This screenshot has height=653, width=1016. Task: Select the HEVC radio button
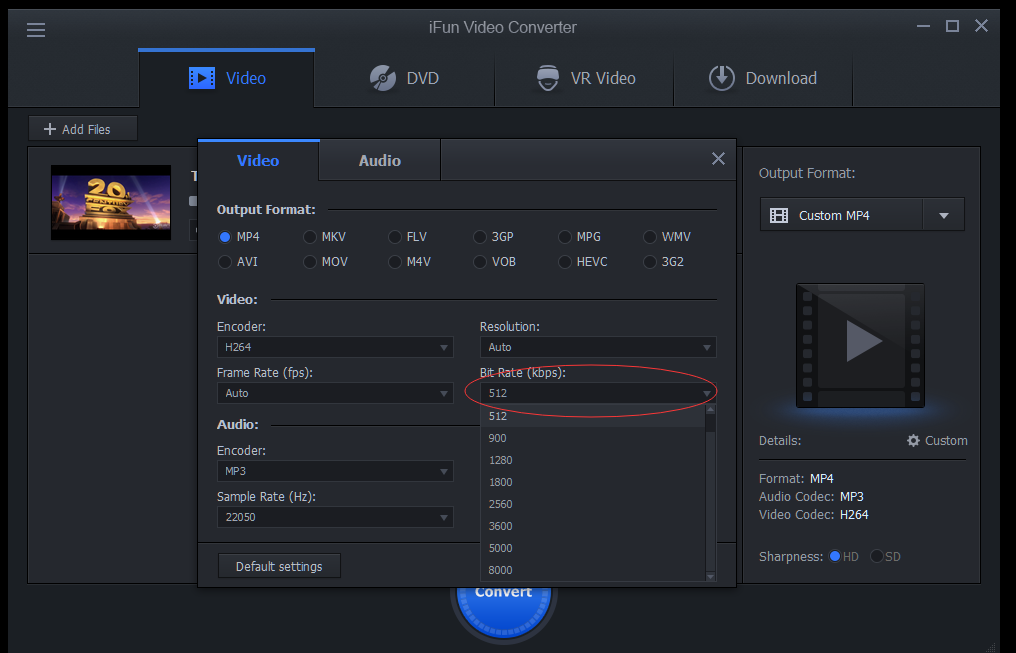[565, 262]
